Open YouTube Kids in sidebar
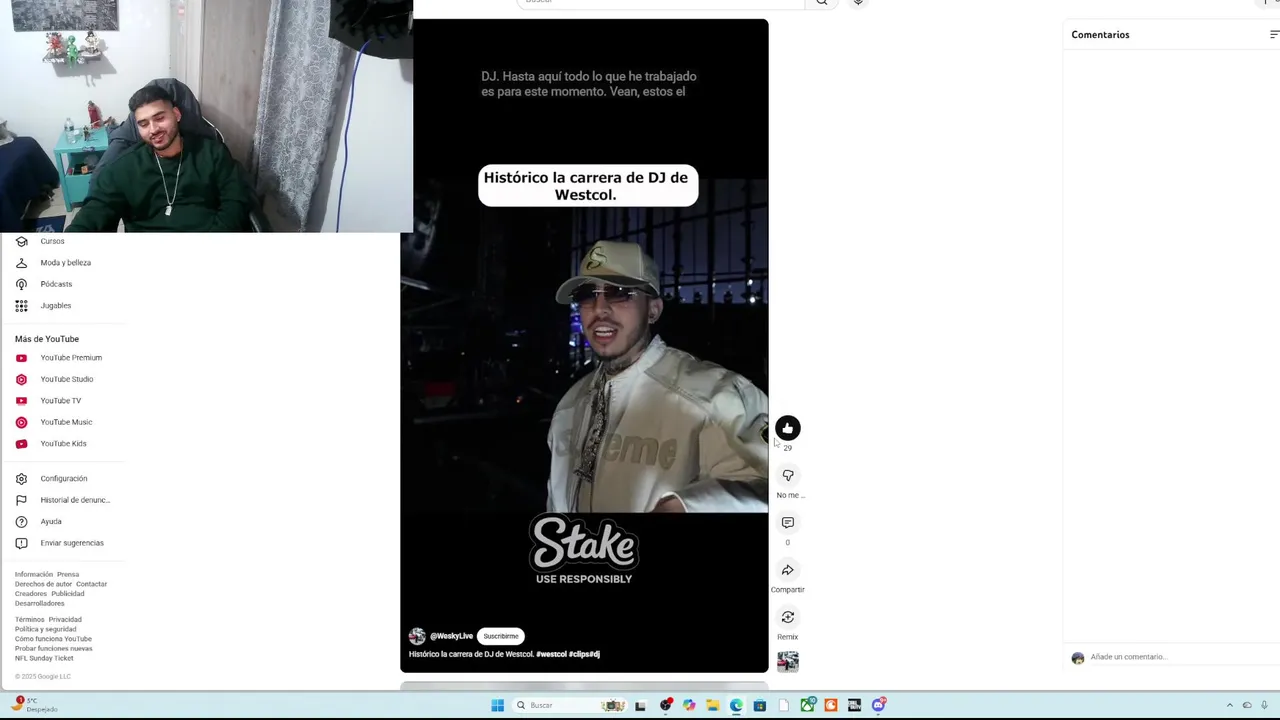1280x720 pixels. pyautogui.click(x=62, y=444)
